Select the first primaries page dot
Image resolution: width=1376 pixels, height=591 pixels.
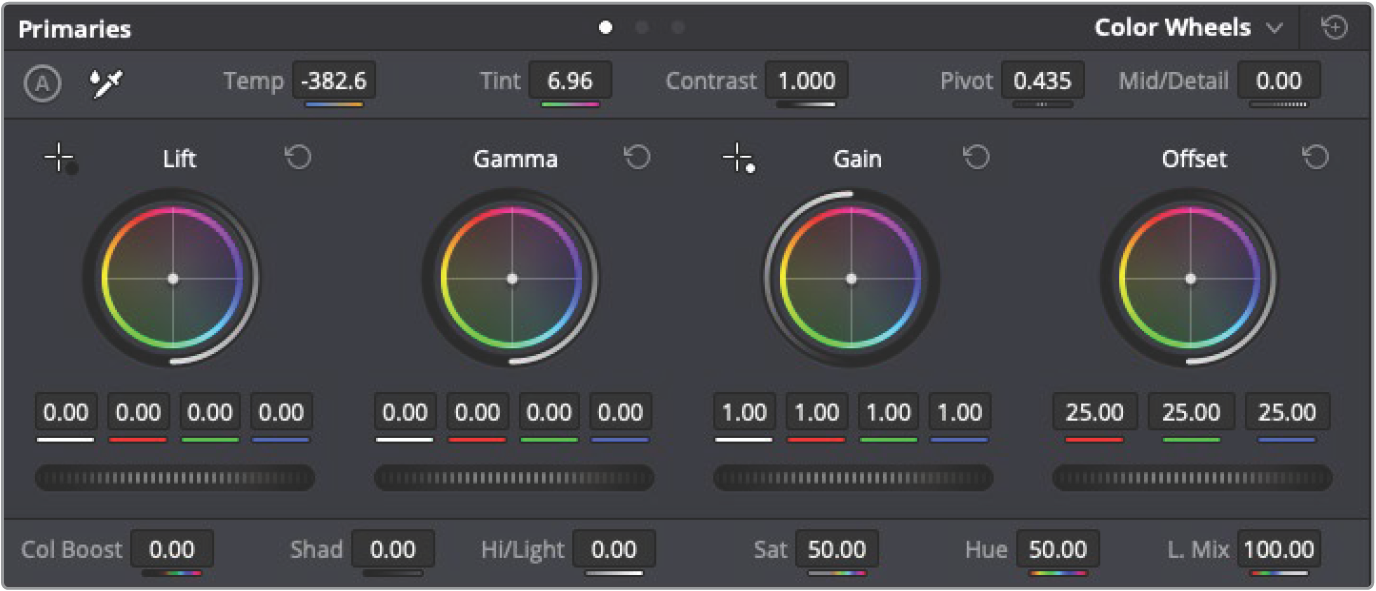605,28
